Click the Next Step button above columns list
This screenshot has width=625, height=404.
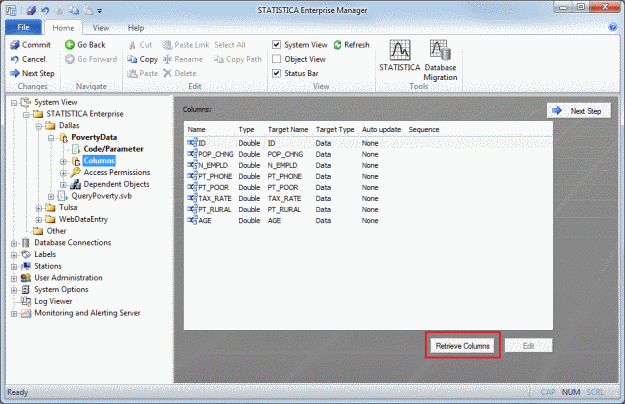click(x=579, y=111)
